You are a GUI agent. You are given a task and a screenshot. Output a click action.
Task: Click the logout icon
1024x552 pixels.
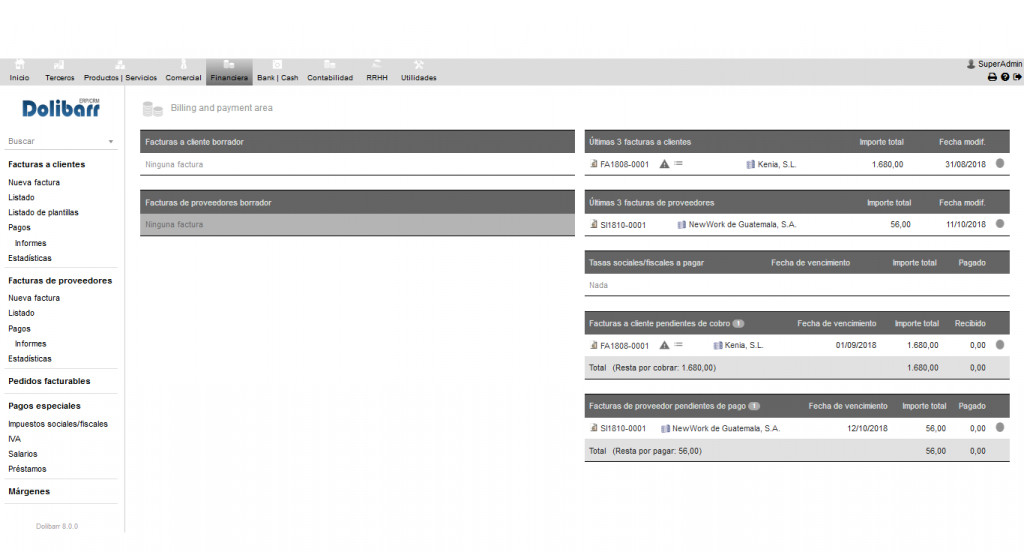[x=1017, y=77]
